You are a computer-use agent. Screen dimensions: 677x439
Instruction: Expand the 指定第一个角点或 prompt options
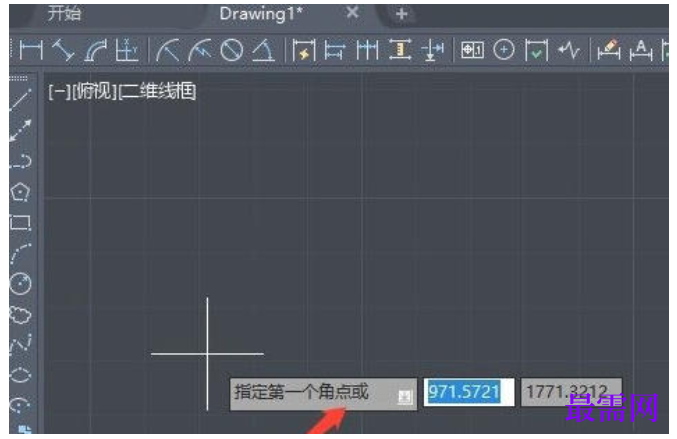pos(405,396)
